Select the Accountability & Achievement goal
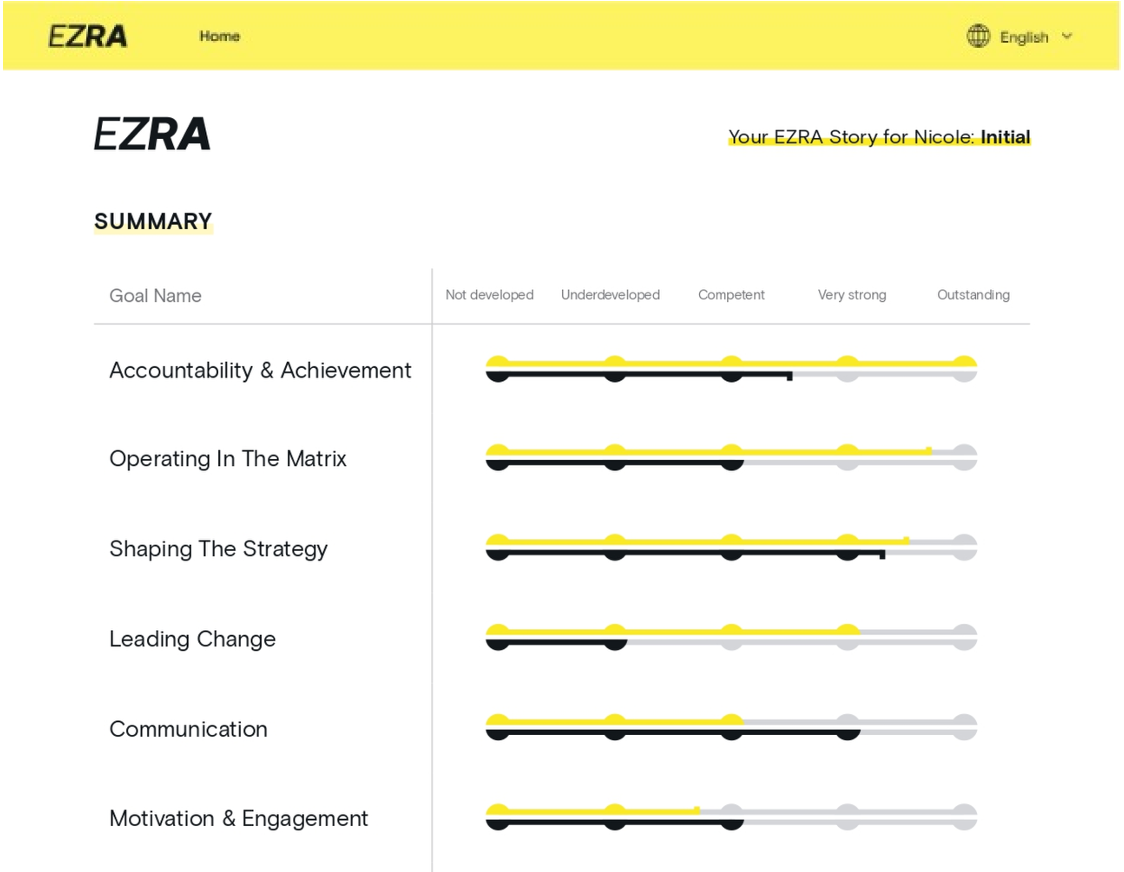 click(x=260, y=370)
